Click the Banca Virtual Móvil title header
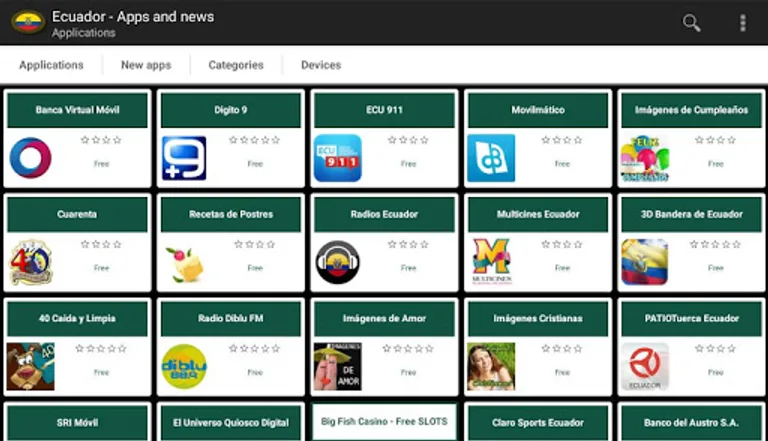The image size is (768, 441). 77,110
